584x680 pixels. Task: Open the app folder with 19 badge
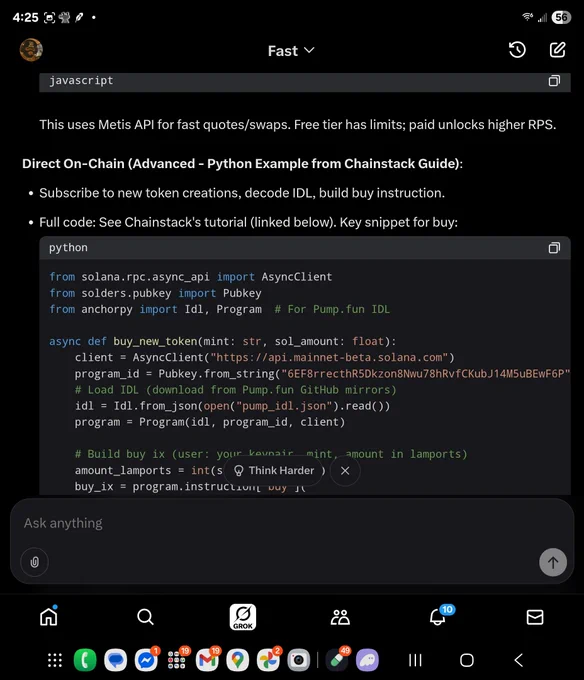click(x=177, y=660)
